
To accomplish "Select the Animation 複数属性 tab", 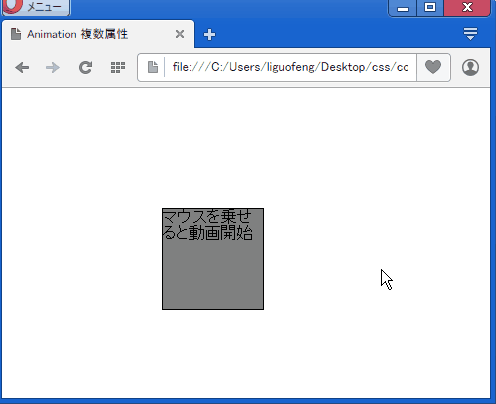I will [98, 34].
